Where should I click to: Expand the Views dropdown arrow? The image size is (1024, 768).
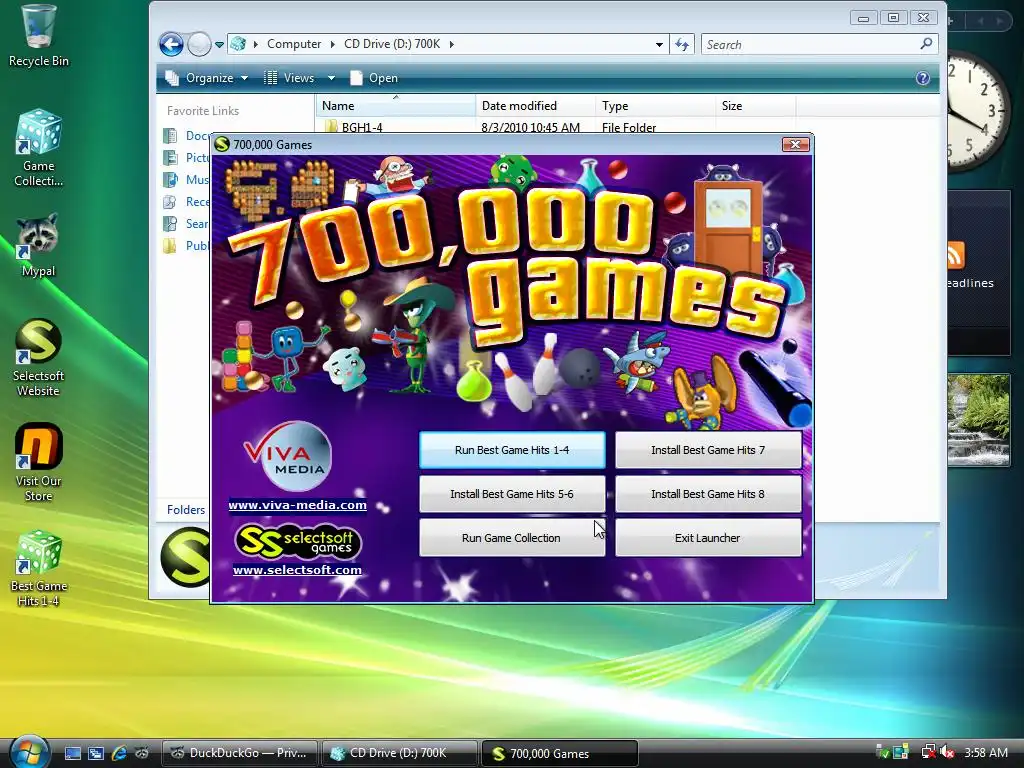[331, 78]
